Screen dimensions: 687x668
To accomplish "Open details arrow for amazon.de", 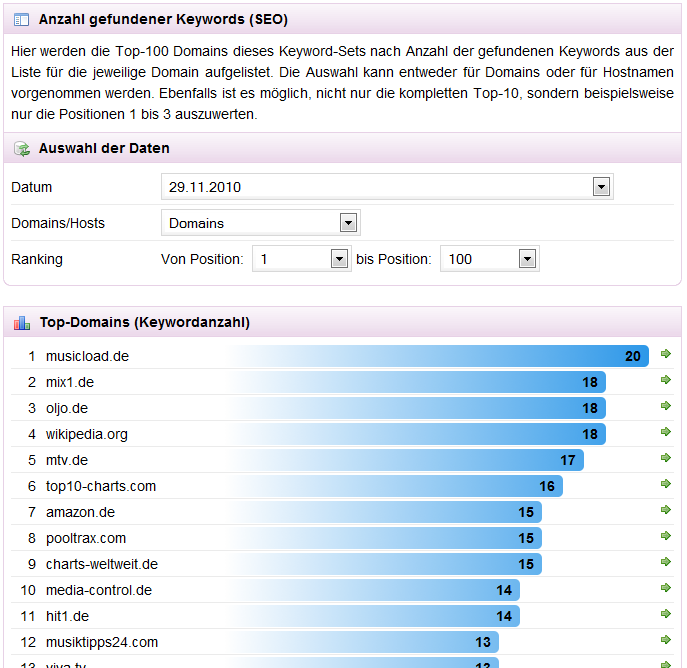I will click(666, 510).
